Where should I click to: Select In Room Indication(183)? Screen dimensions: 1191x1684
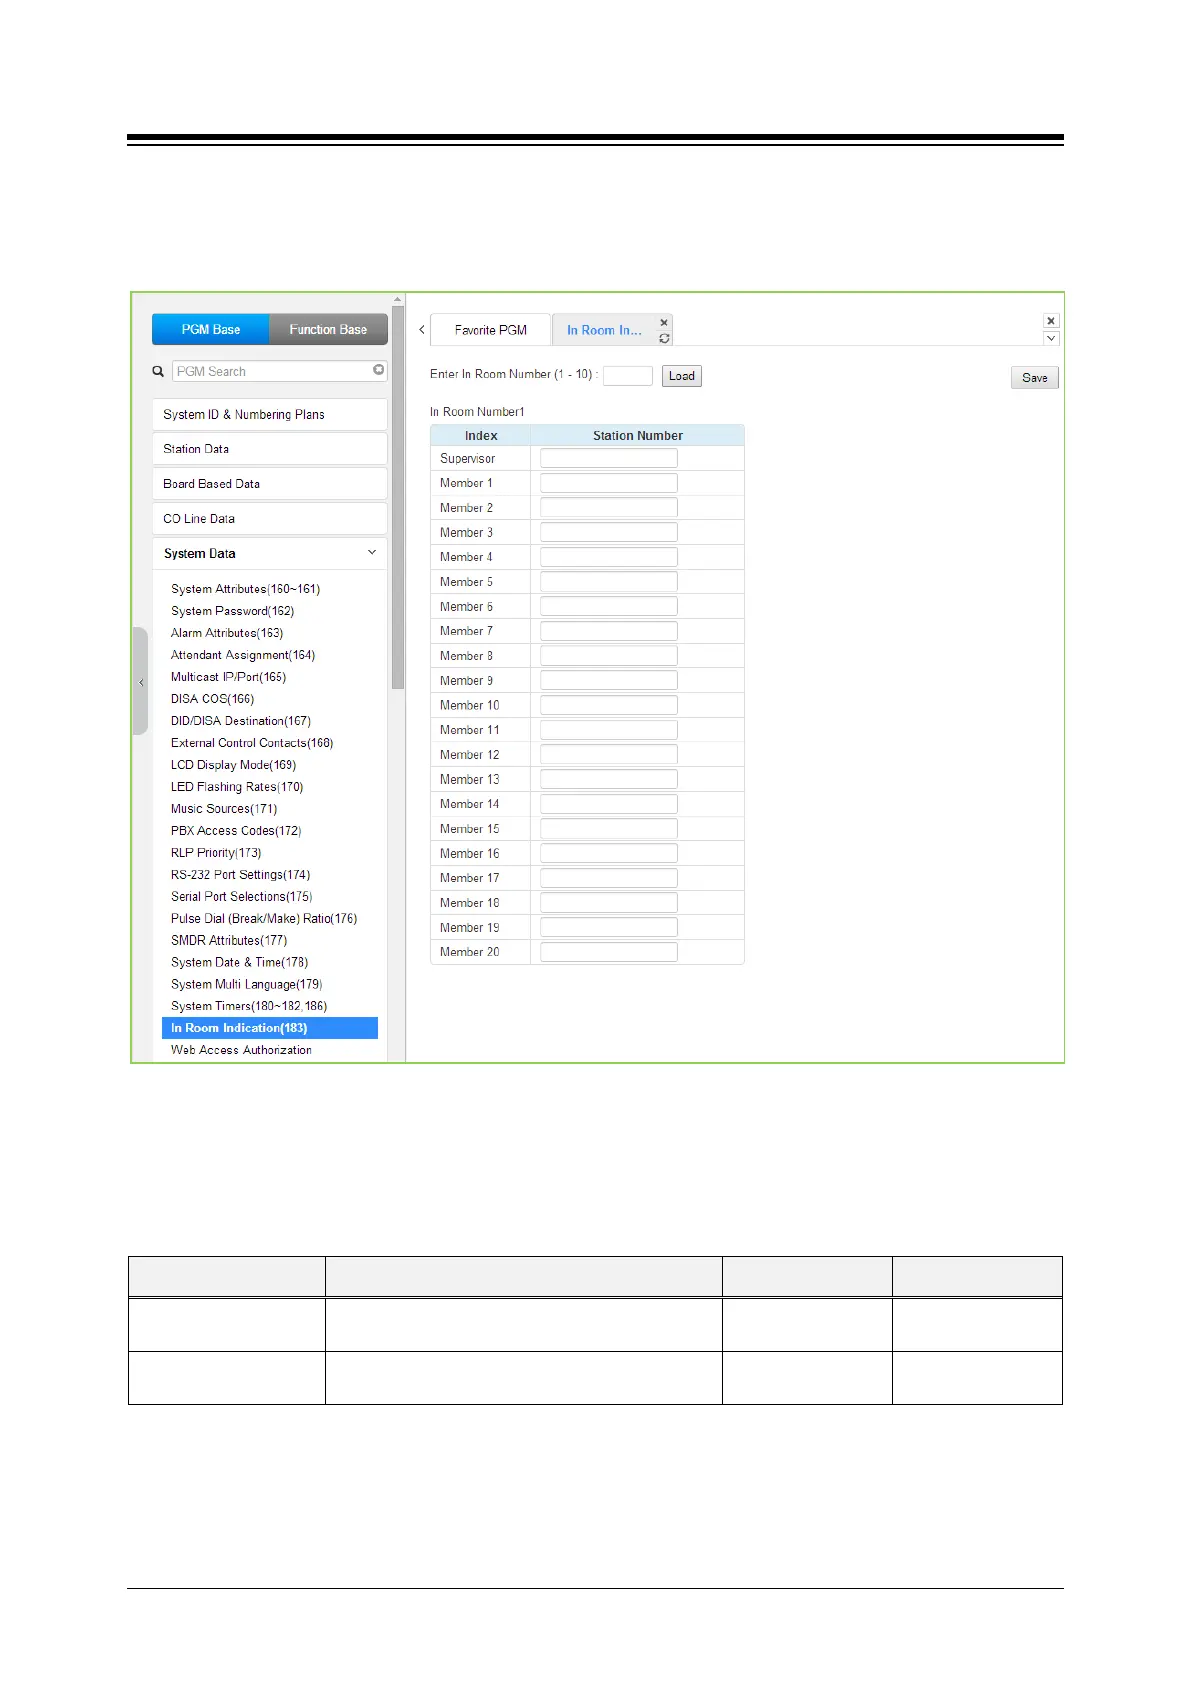tap(270, 1028)
